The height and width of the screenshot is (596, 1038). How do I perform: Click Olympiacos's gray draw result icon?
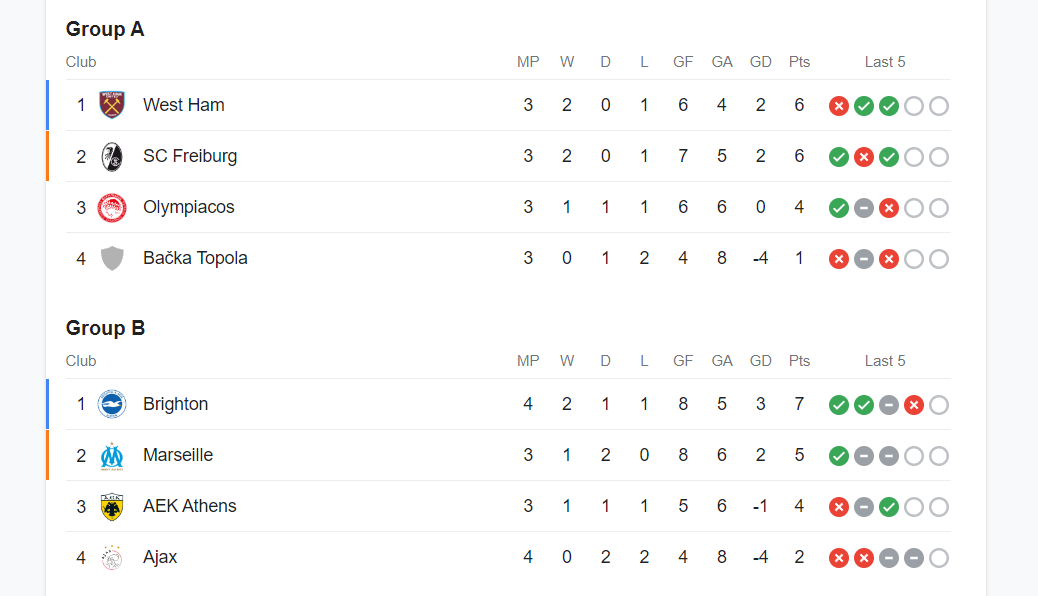click(x=864, y=208)
